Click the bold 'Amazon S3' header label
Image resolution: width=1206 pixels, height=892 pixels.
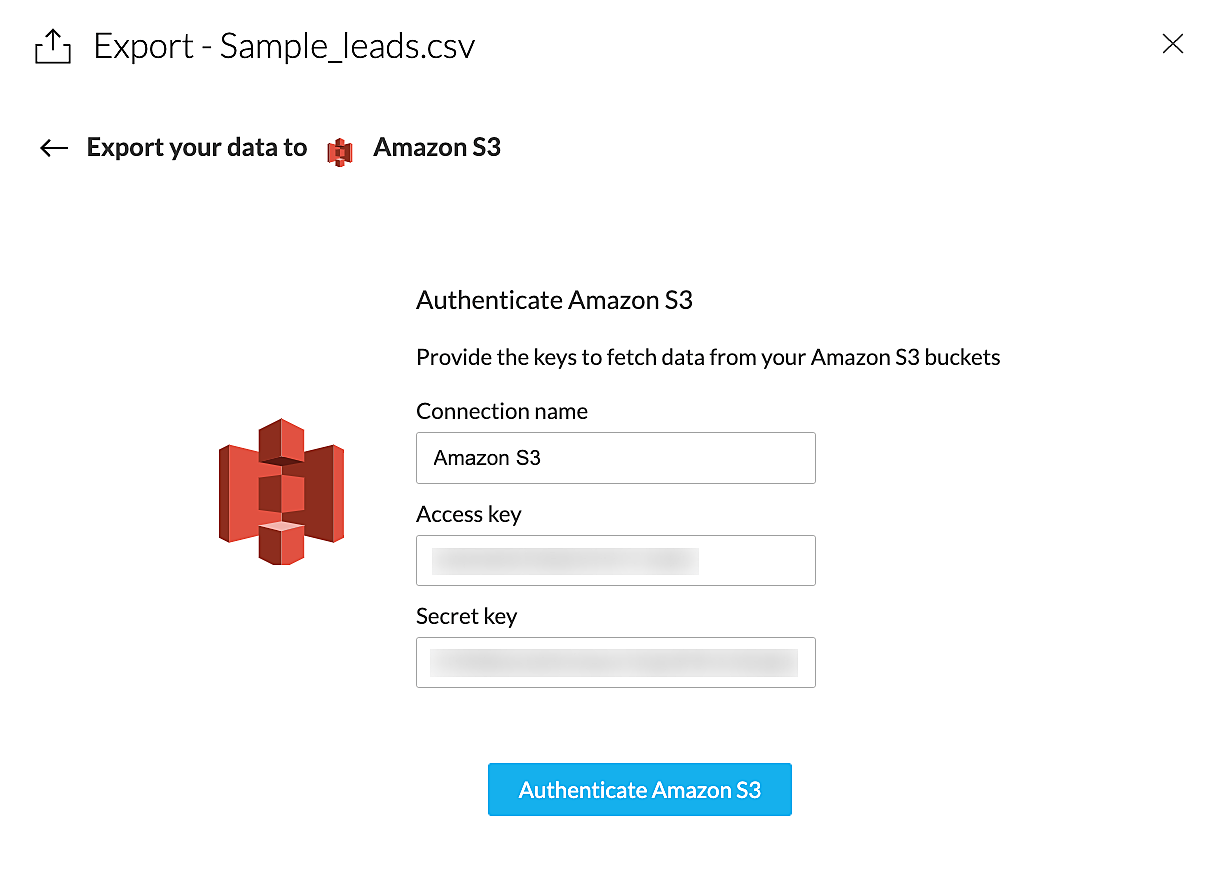point(437,148)
